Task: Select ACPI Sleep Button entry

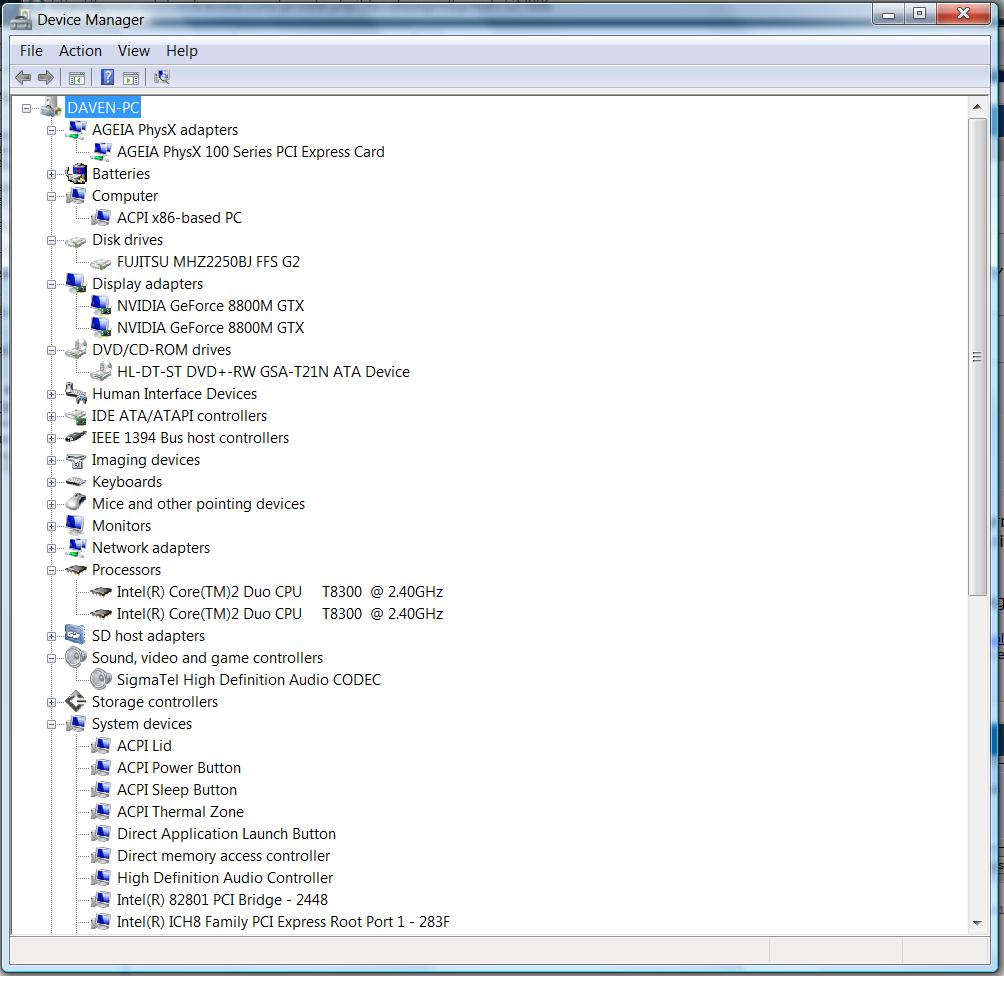Action: pos(177,789)
